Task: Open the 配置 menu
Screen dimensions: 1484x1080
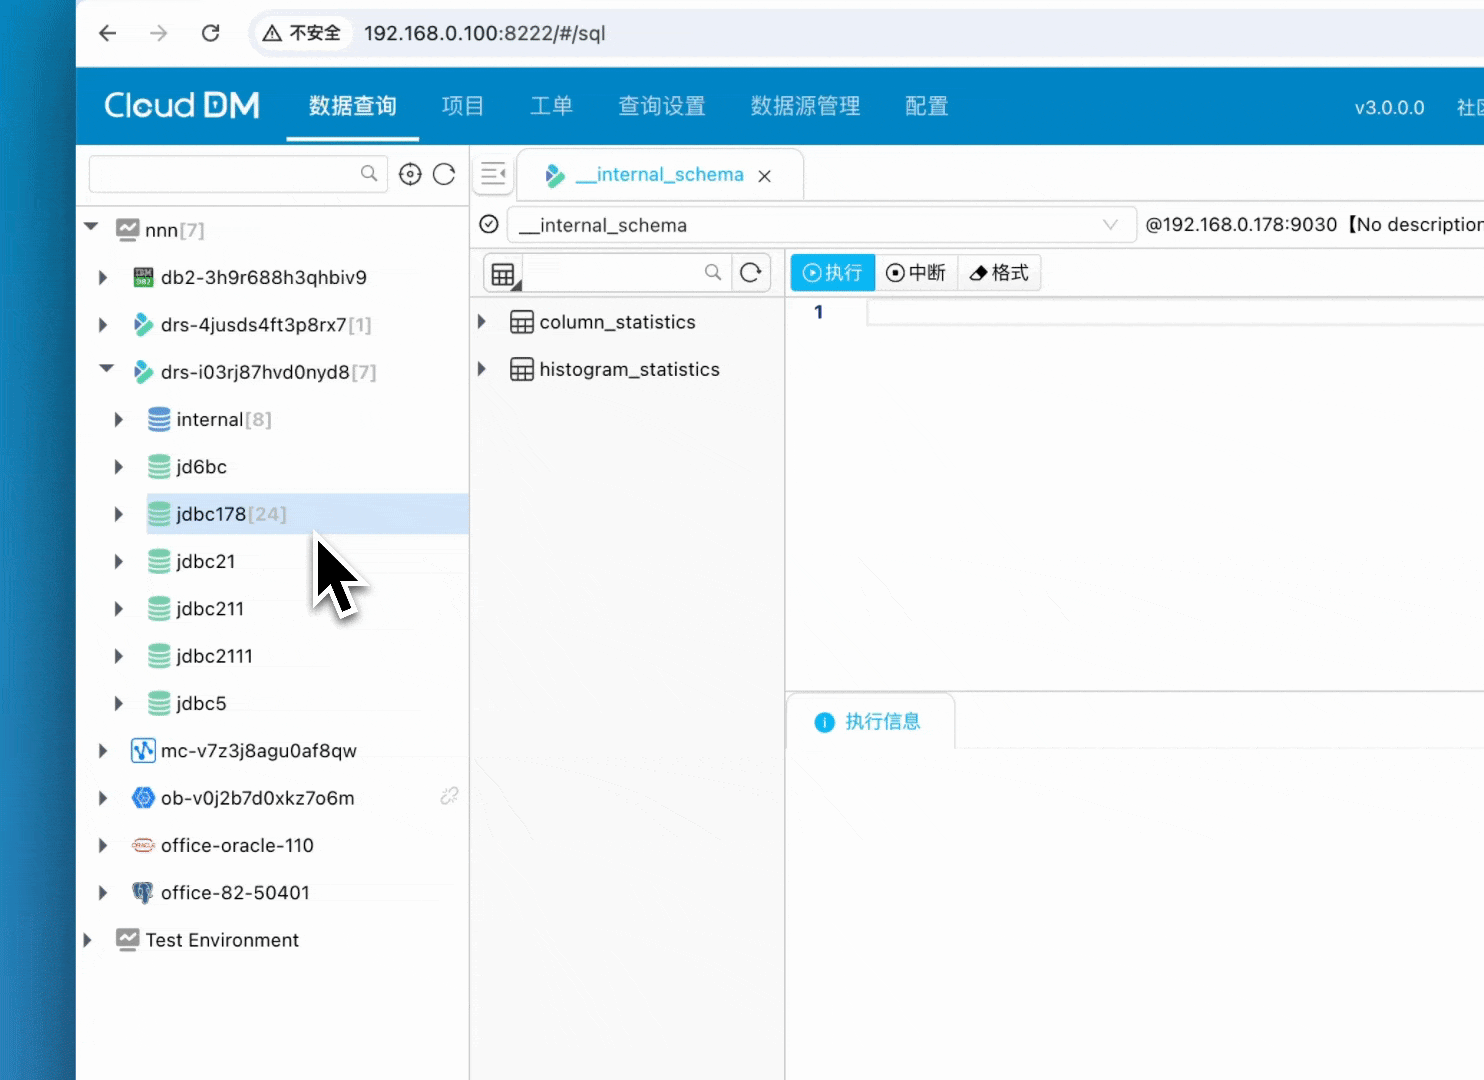Action: [926, 106]
